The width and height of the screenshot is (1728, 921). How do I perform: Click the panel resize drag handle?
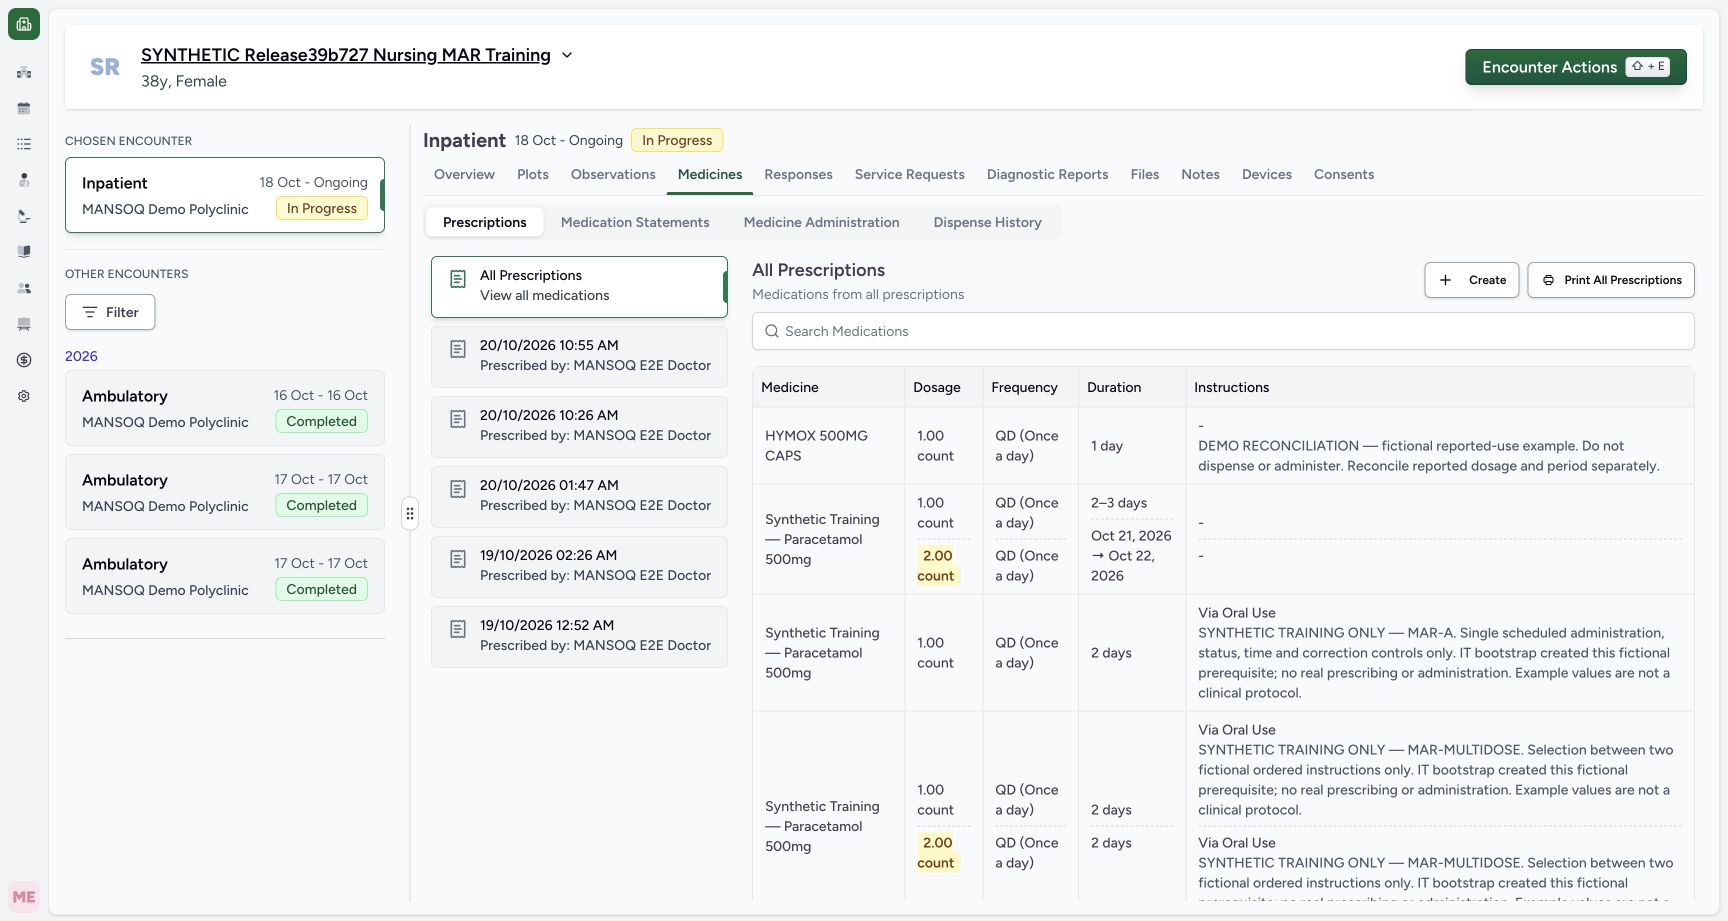(410, 513)
